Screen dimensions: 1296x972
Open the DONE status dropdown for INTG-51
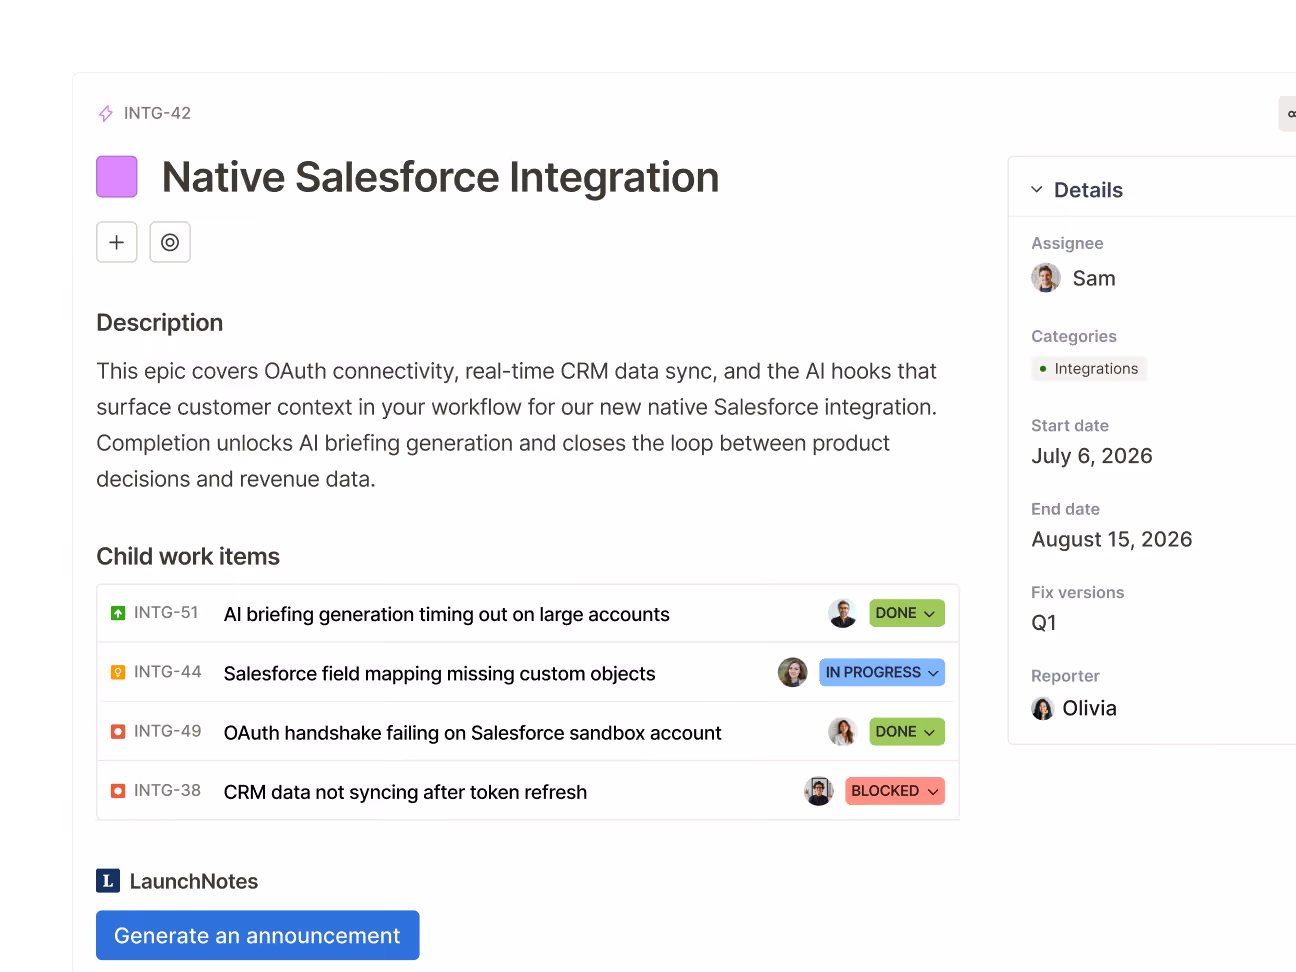tap(907, 613)
